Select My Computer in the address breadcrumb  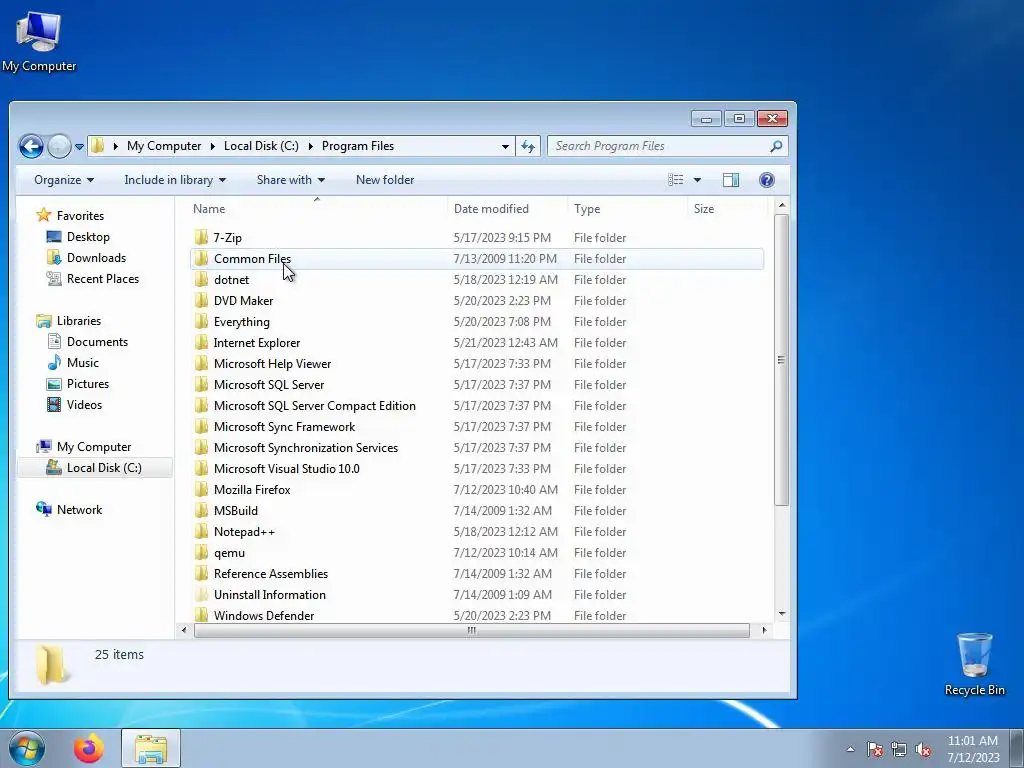[164, 146]
